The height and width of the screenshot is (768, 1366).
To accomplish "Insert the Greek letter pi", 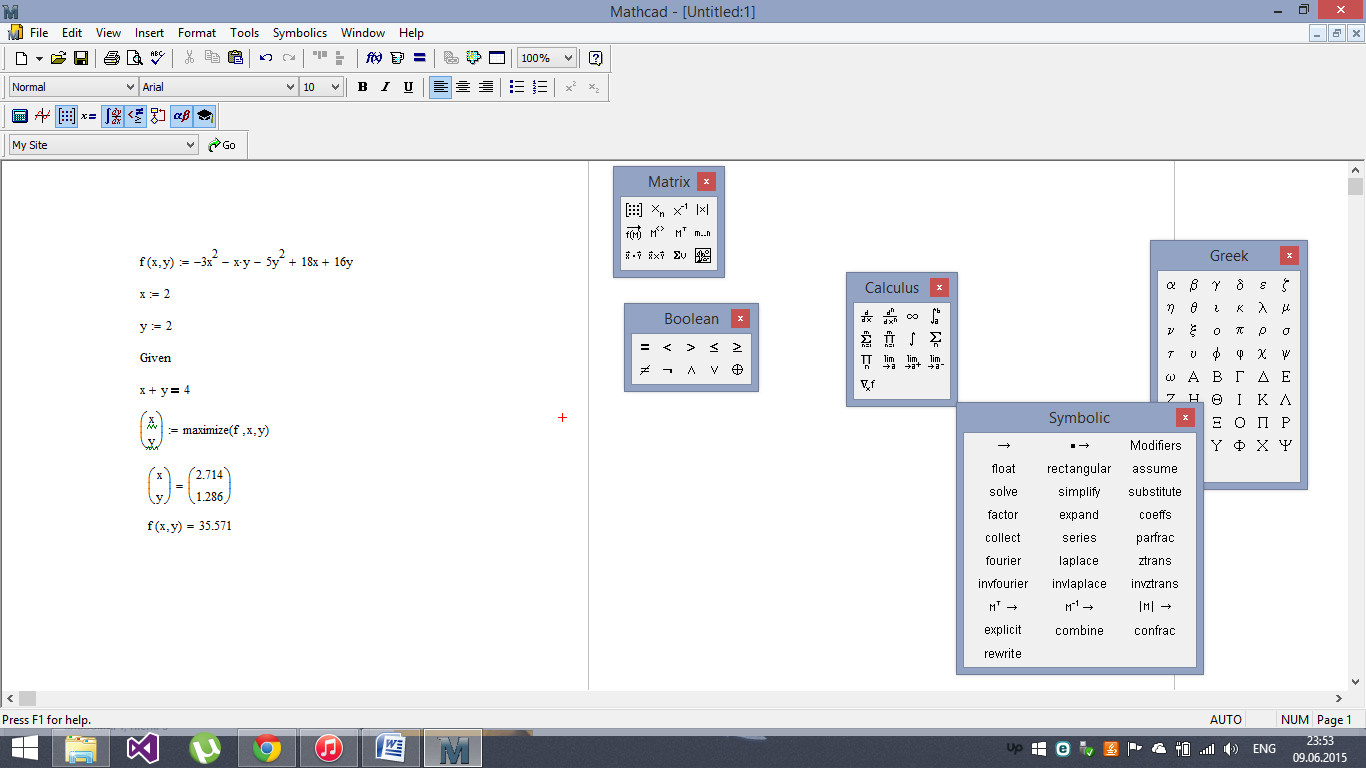I will pyautogui.click(x=1240, y=331).
